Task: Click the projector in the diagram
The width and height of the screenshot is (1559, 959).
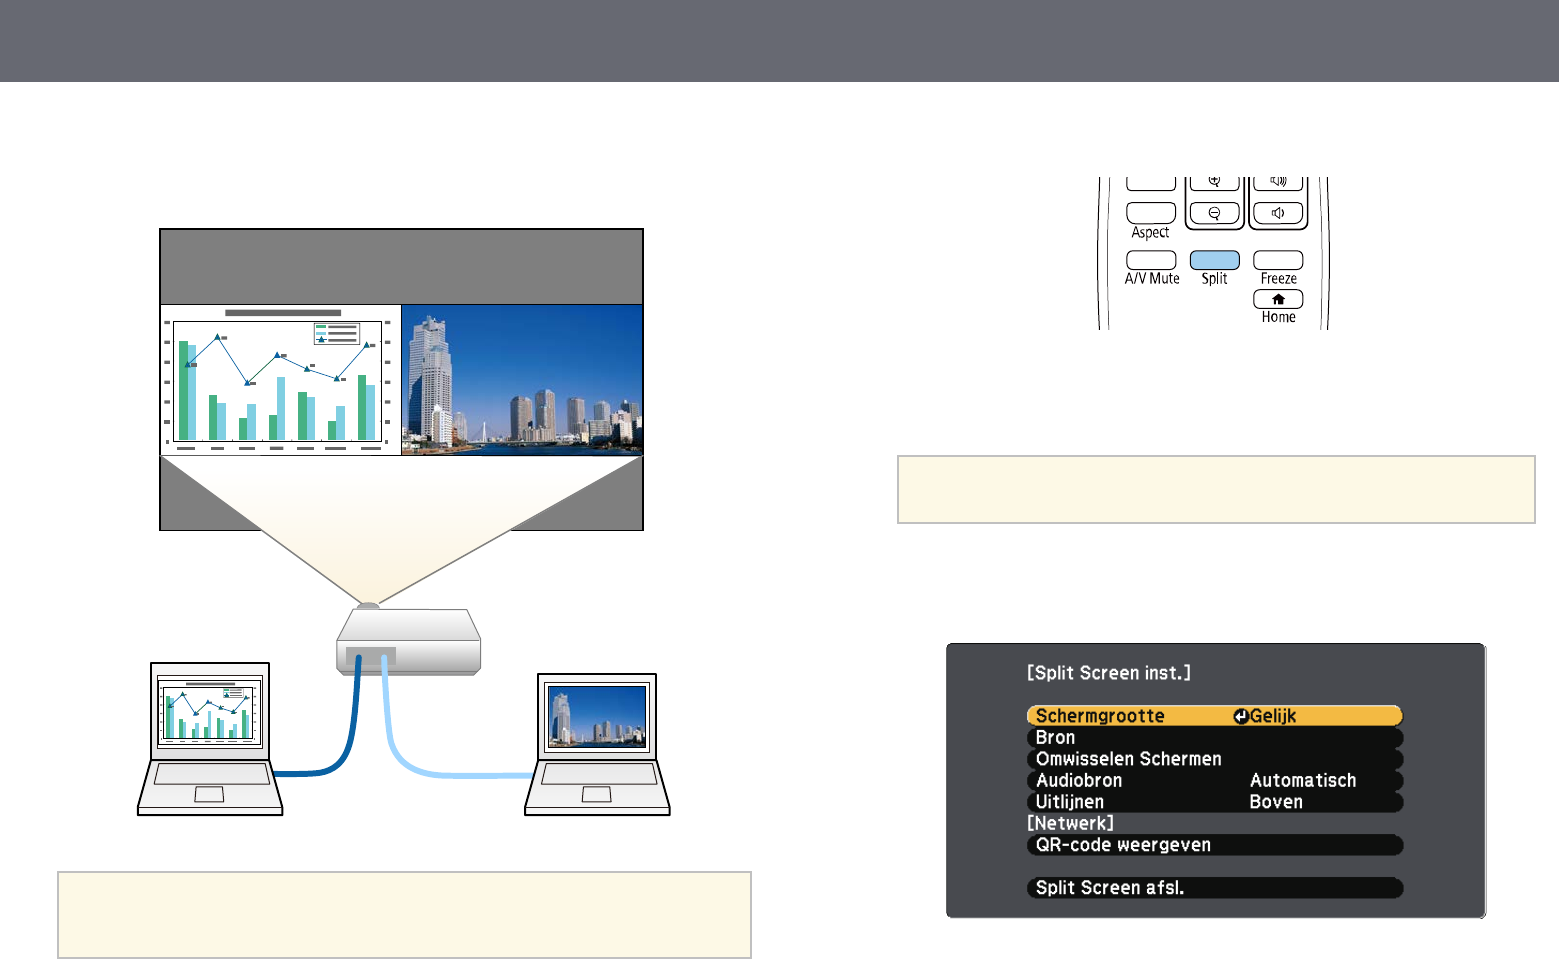Action: pyautogui.click(x=409, y=641)
